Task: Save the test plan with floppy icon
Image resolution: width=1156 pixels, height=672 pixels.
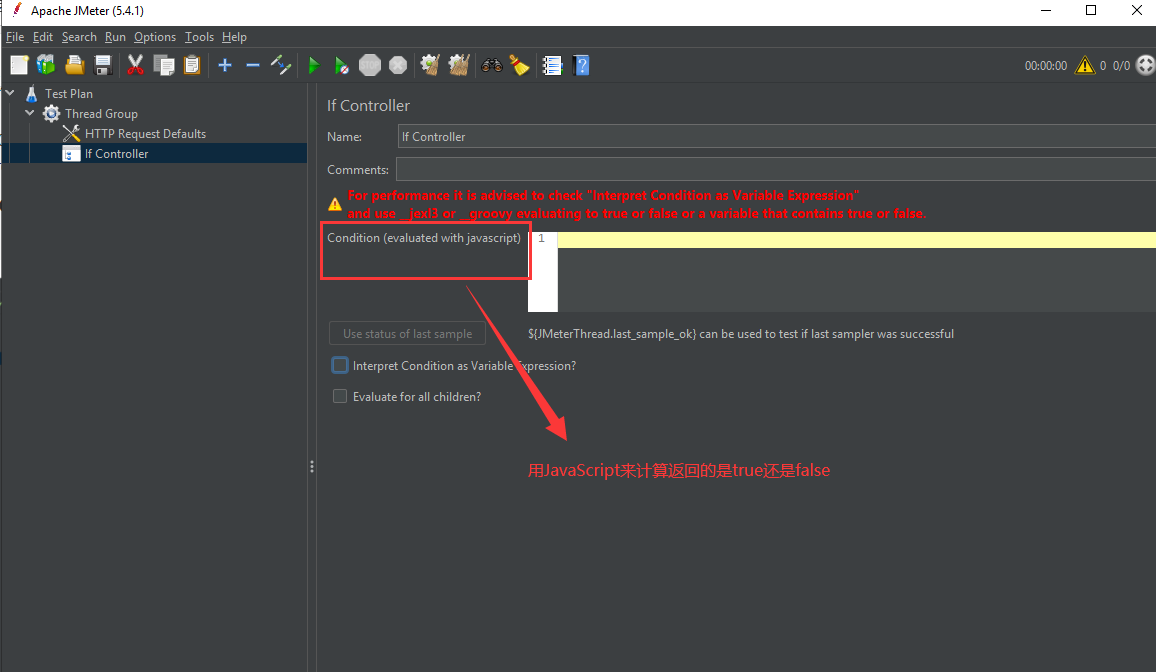Action: click(x=103, y=66)
